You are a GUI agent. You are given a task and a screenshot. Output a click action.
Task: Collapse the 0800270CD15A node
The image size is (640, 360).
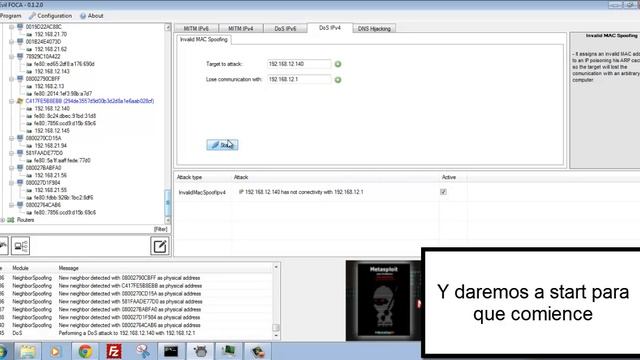pos(11,138)
